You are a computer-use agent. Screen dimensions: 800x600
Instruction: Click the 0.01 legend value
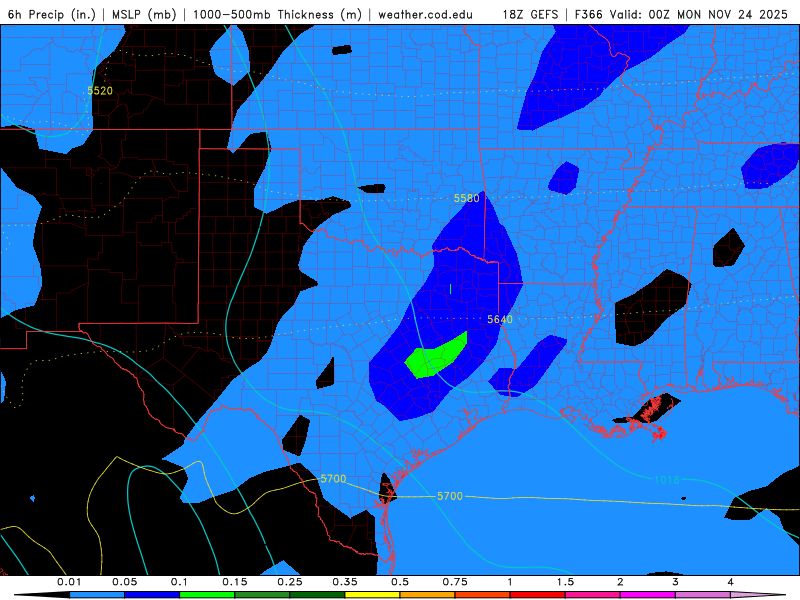tap(69, 582)
